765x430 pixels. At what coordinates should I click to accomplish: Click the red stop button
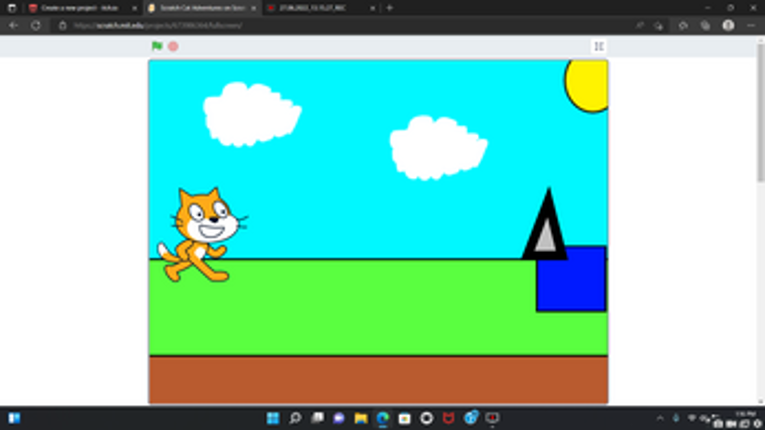(x=173, y=46)
